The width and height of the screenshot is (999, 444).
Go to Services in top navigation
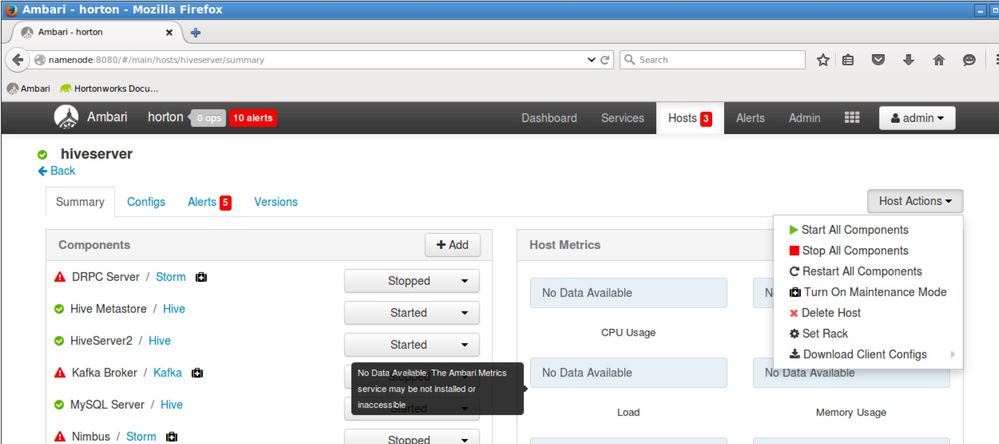(622, 118)
